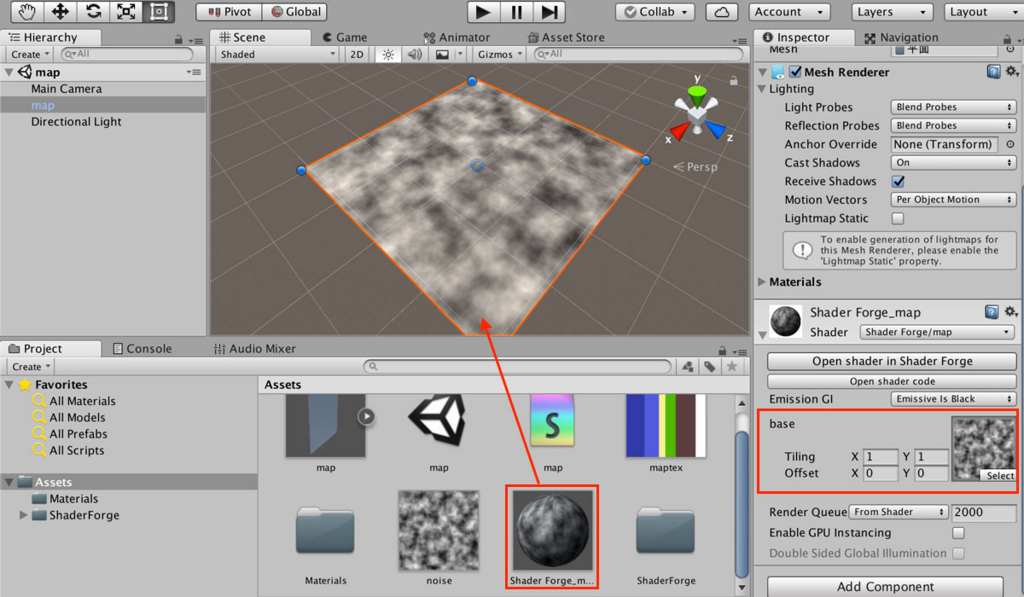Select the Hand tool
The image size is (1024, 597).
click(x=27, y=11)
